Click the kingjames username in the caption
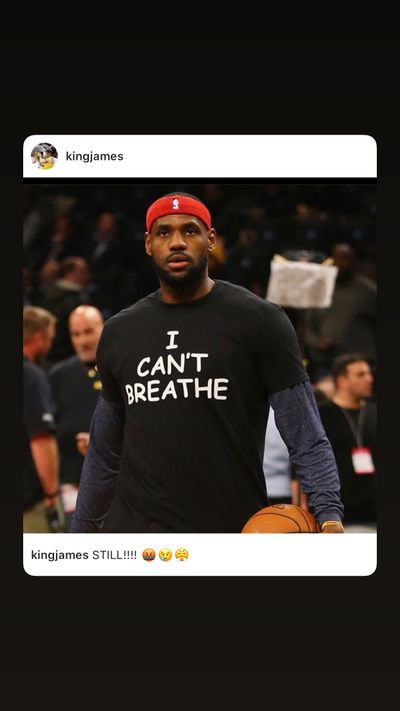Screen dimensions: 400x711 pos(59,555)
